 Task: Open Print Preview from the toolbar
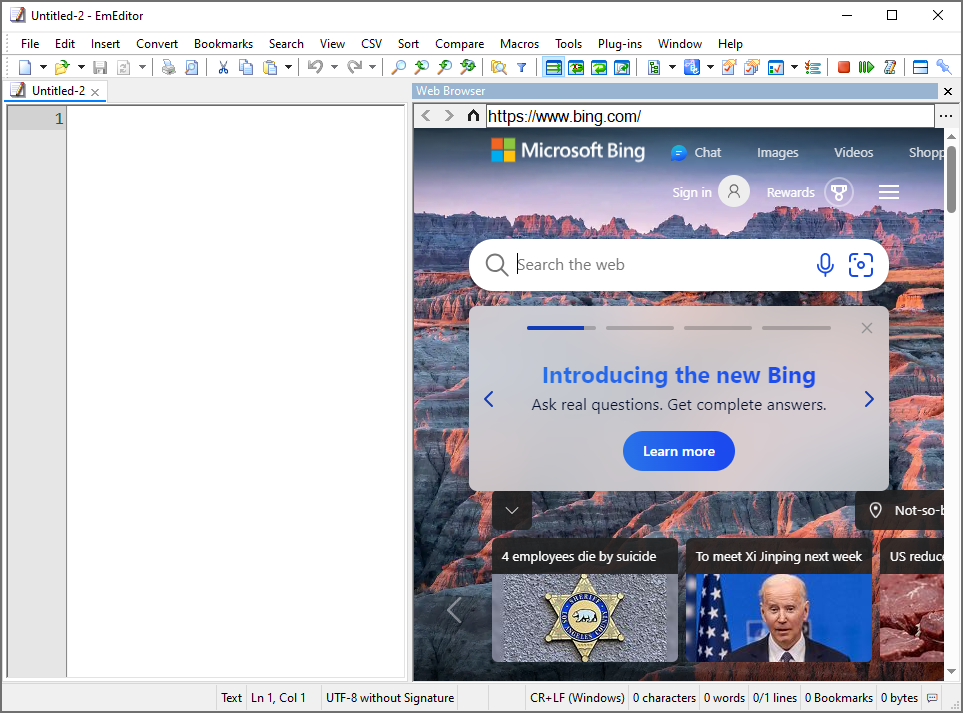(x=192, y=67)
